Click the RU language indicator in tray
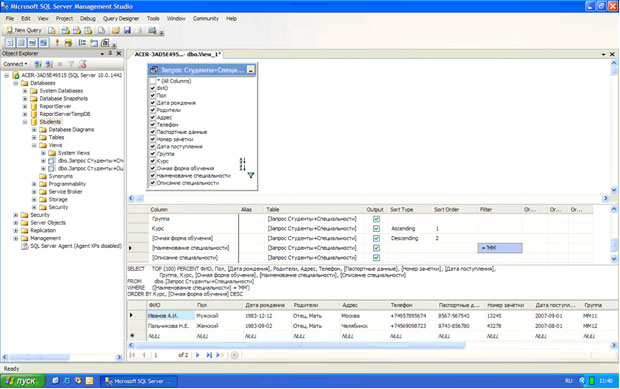Viewport: 620px width, 389px height. coord(568,381)
